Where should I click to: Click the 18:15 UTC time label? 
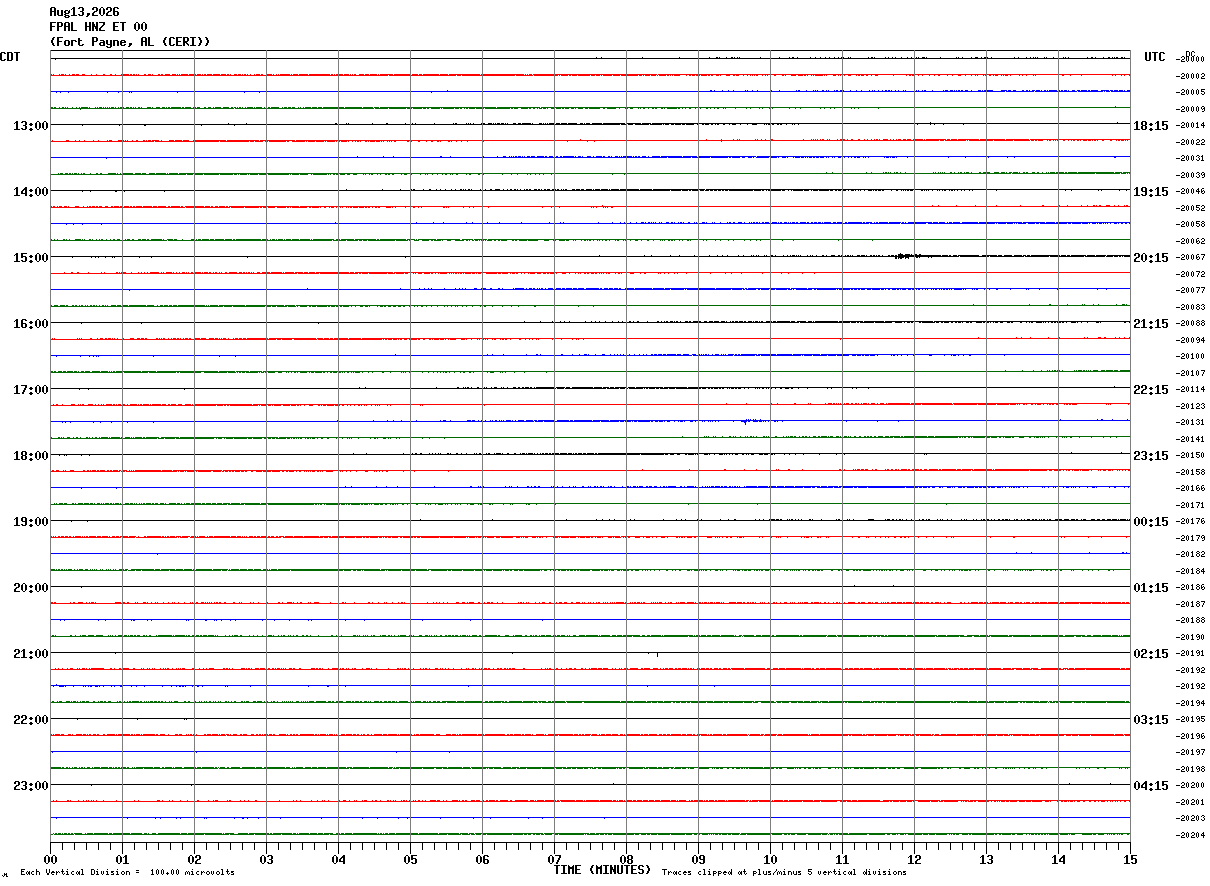click(x=1150, y=126)
